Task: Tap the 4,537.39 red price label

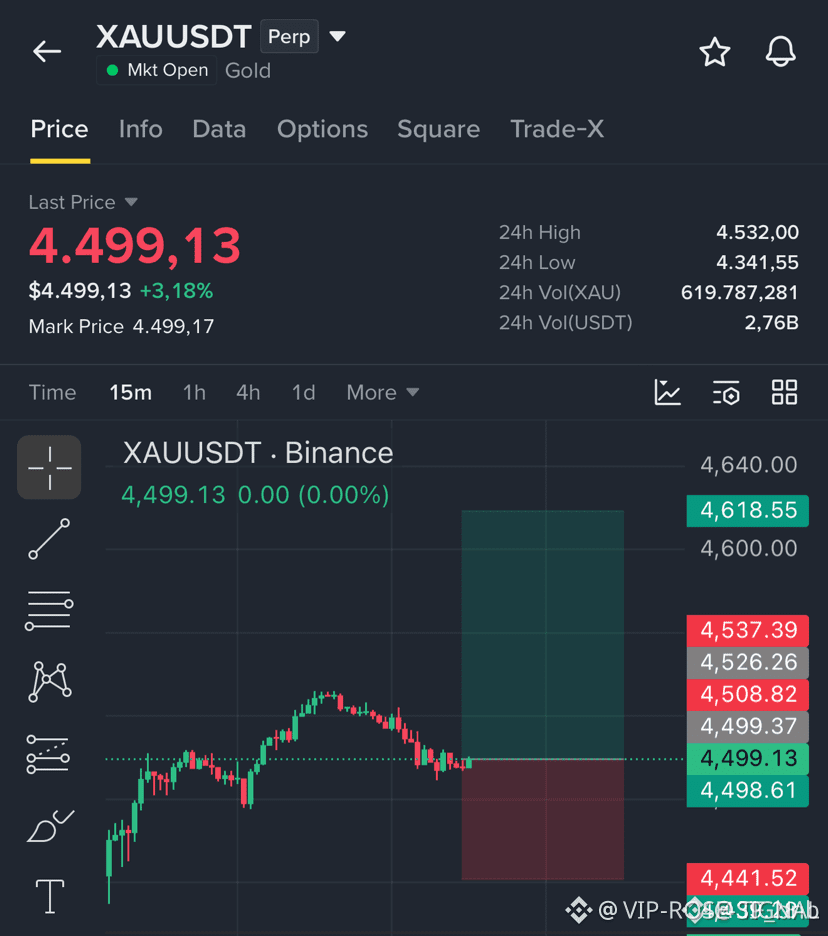Action: point(748,630)
